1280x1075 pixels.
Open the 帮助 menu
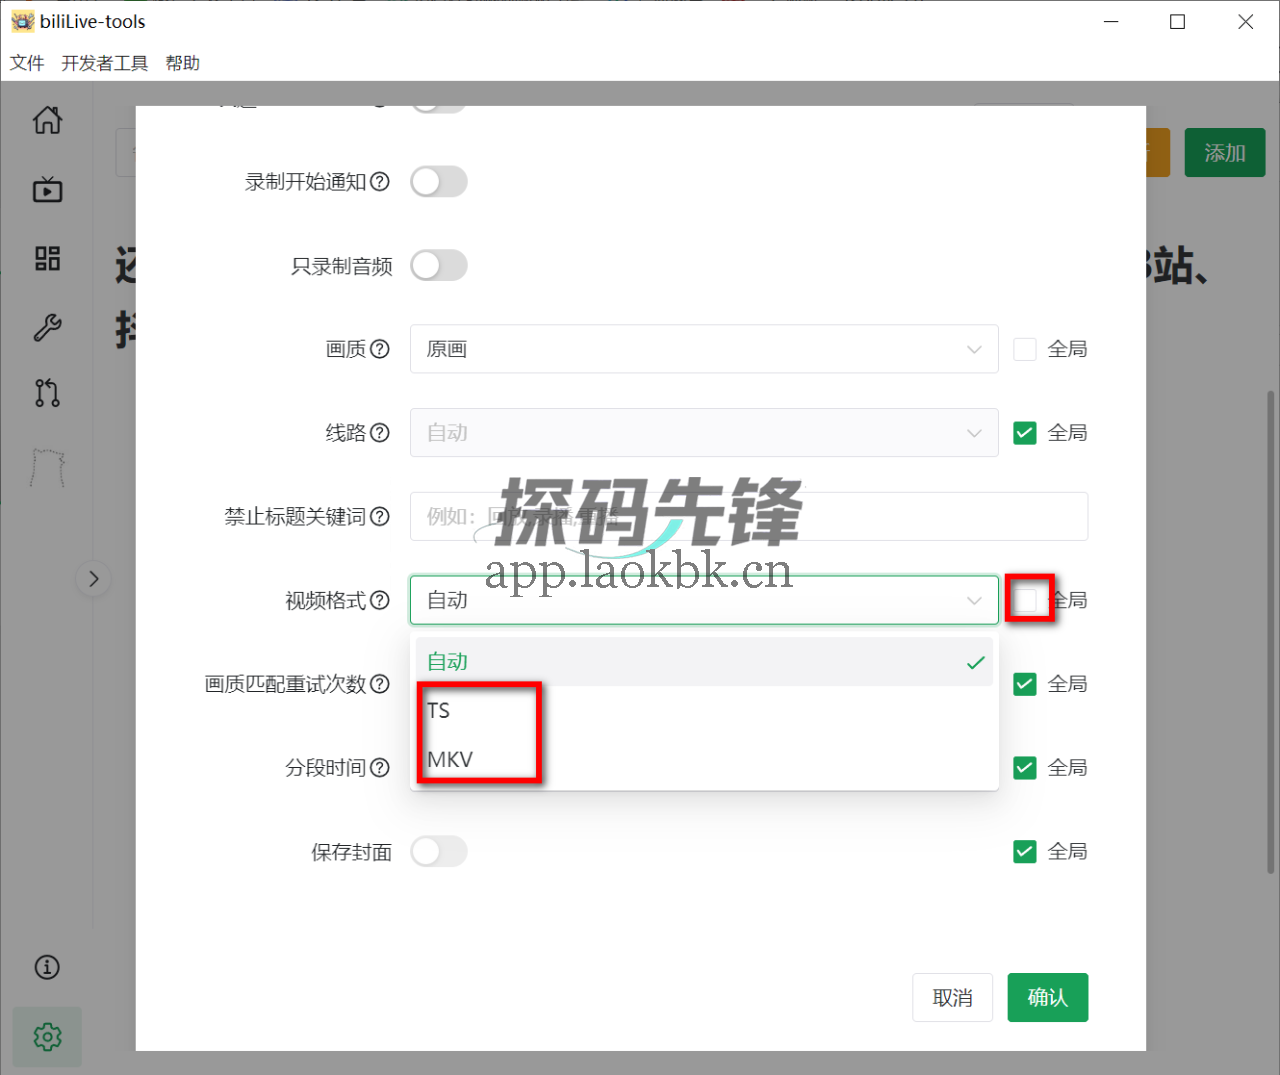point(183,63)
